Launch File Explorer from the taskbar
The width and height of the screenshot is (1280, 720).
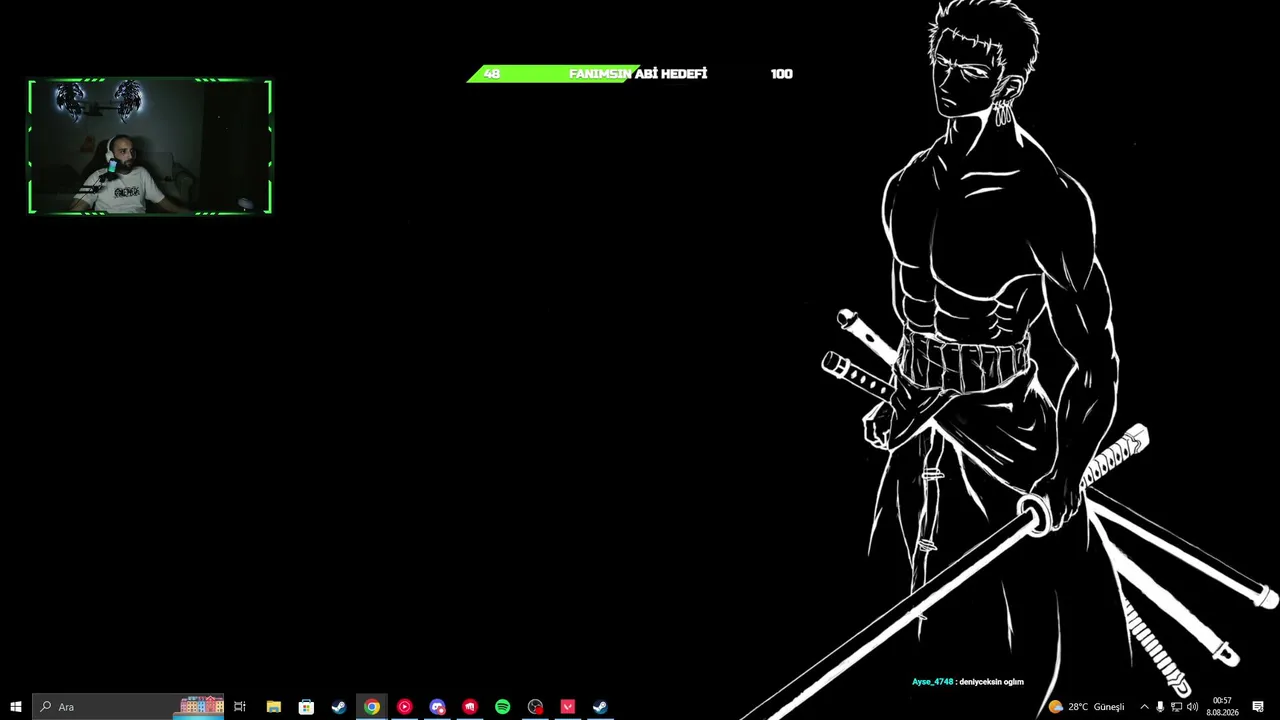273,707
